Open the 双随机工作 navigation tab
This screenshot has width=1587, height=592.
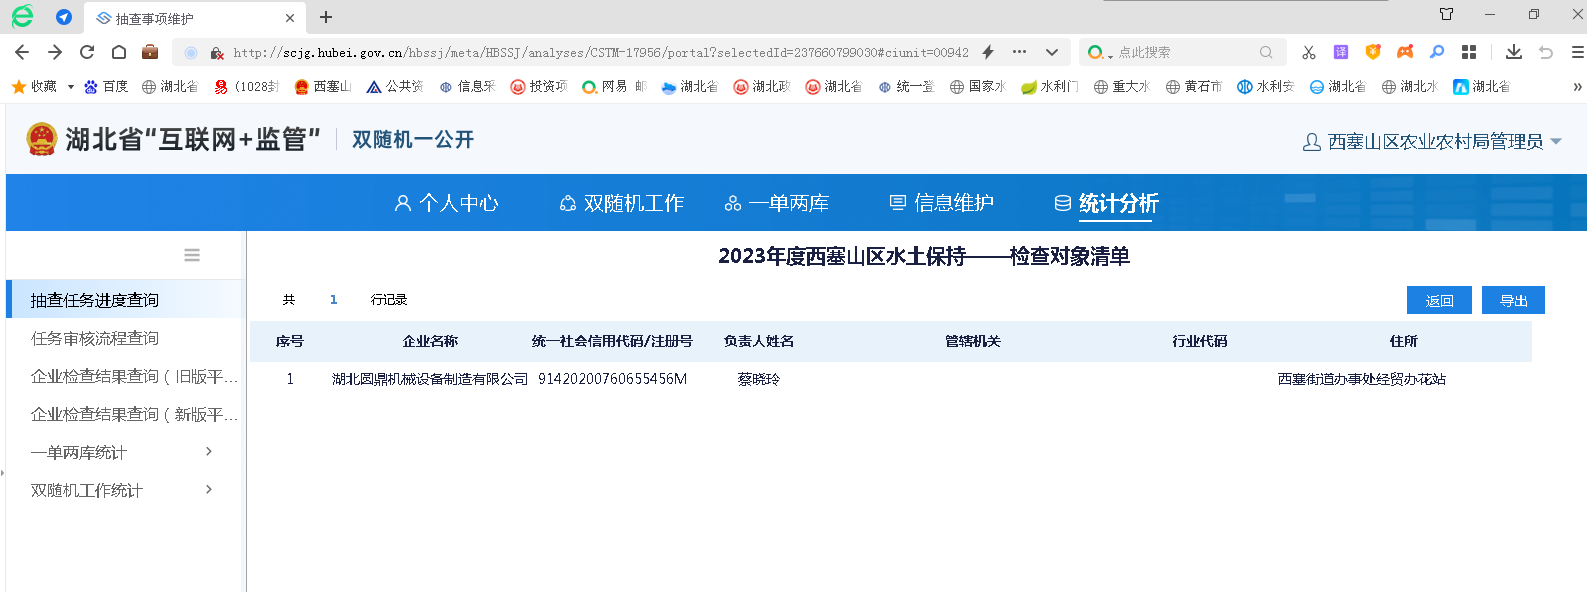(x=621, y=203)
